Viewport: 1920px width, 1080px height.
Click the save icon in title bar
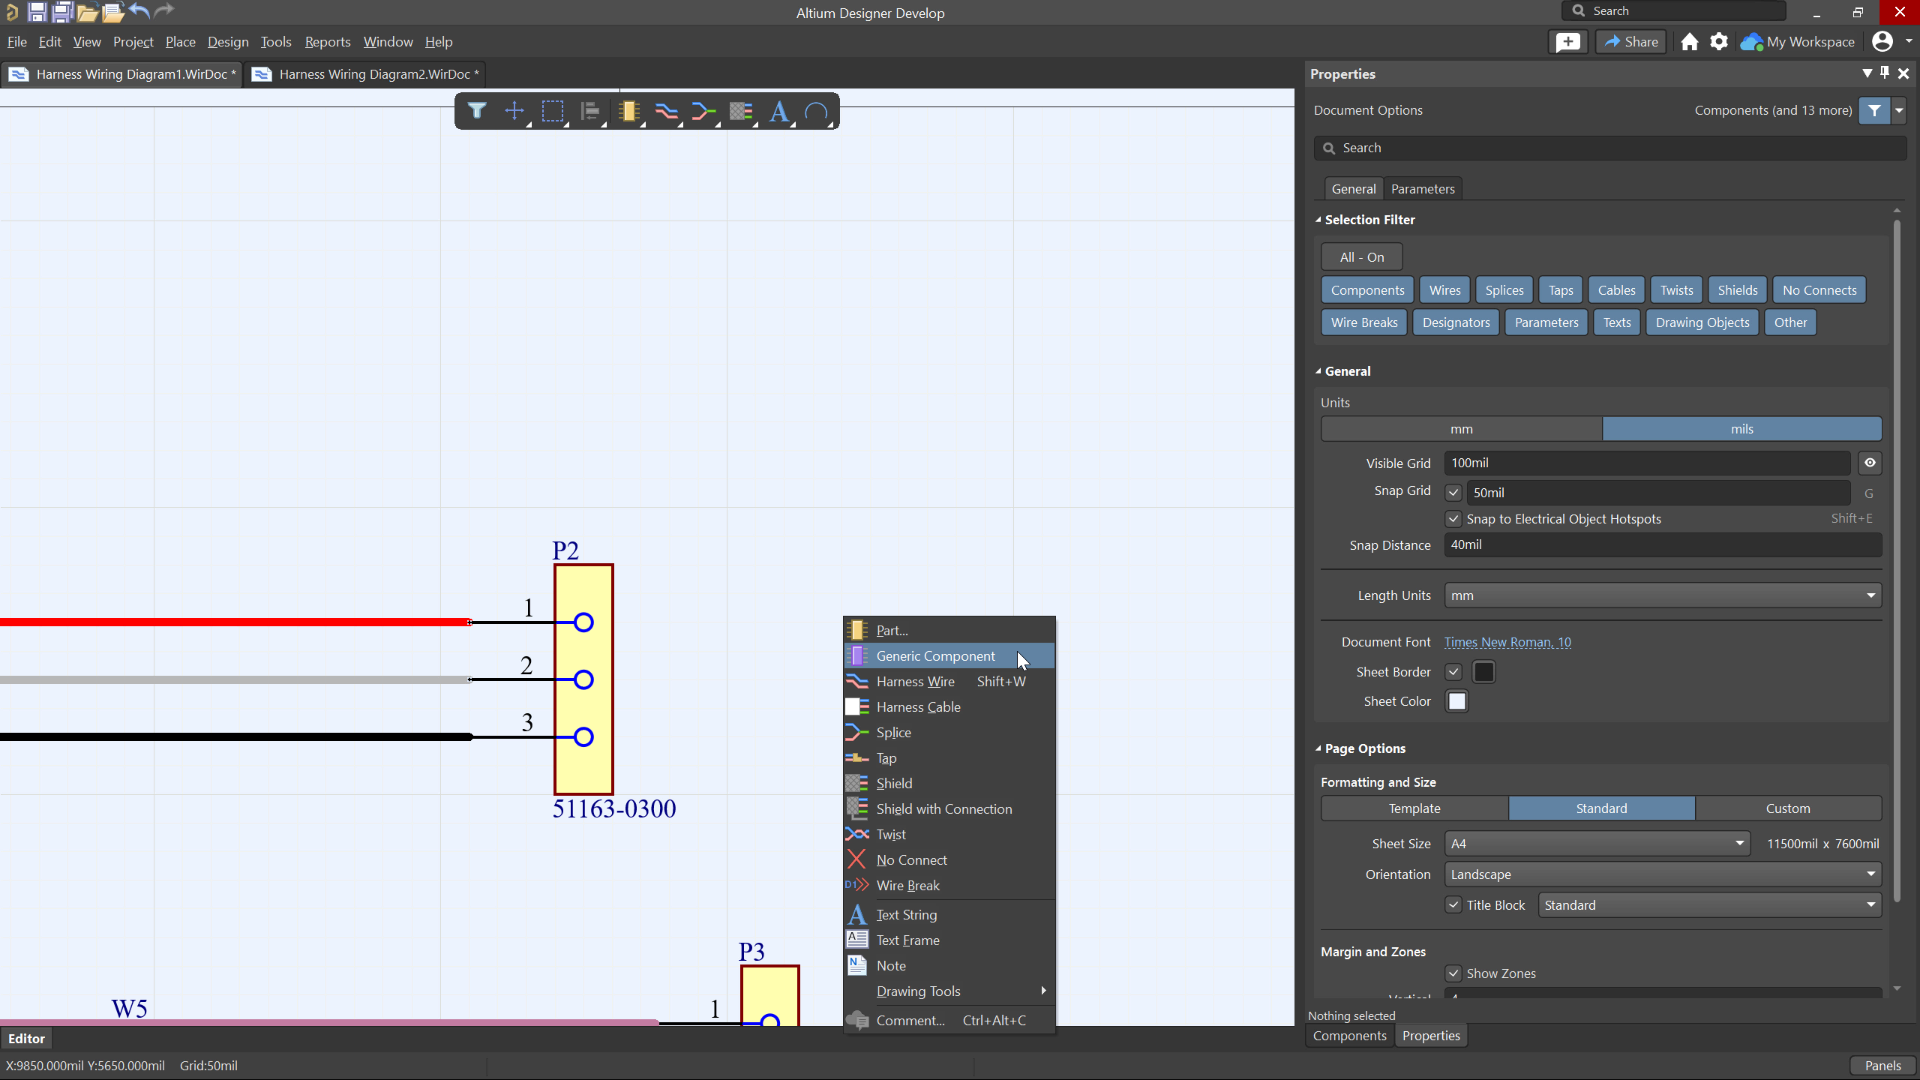coord(37,12)
